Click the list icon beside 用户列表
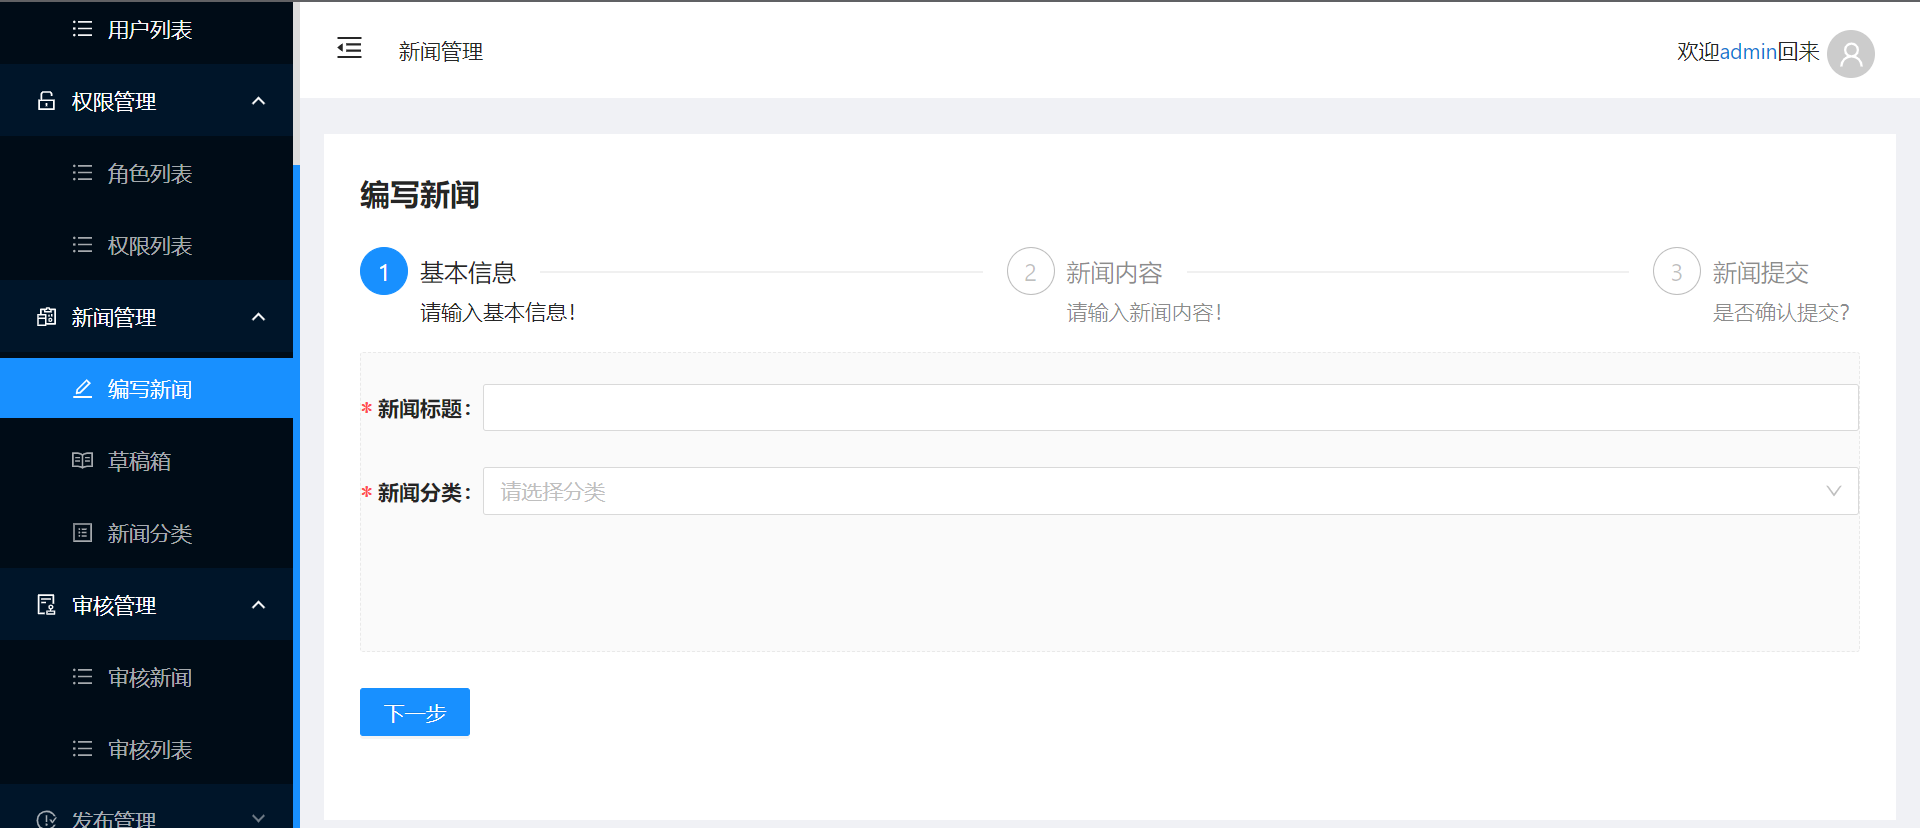The height and width of the screenshot is (828, 1920). click(x=83, y=29)
